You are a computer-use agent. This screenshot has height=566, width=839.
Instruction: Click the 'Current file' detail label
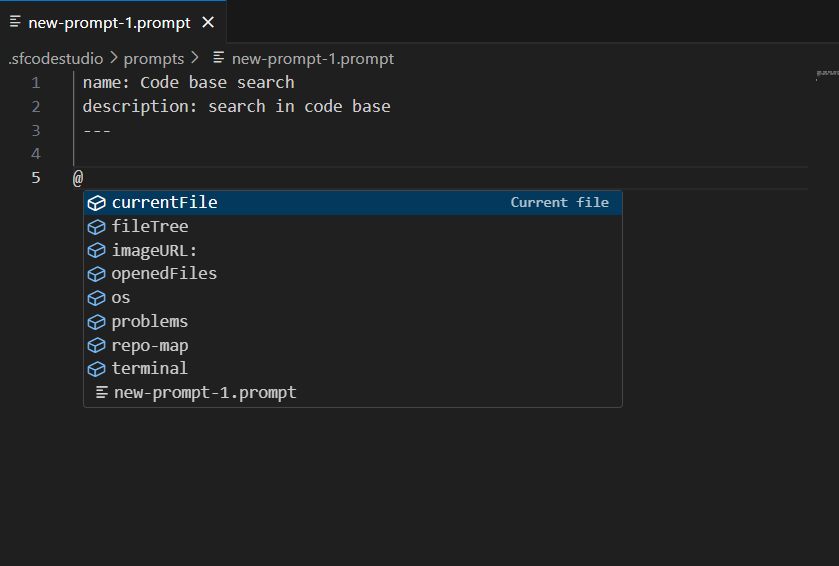tap(559, 203)
